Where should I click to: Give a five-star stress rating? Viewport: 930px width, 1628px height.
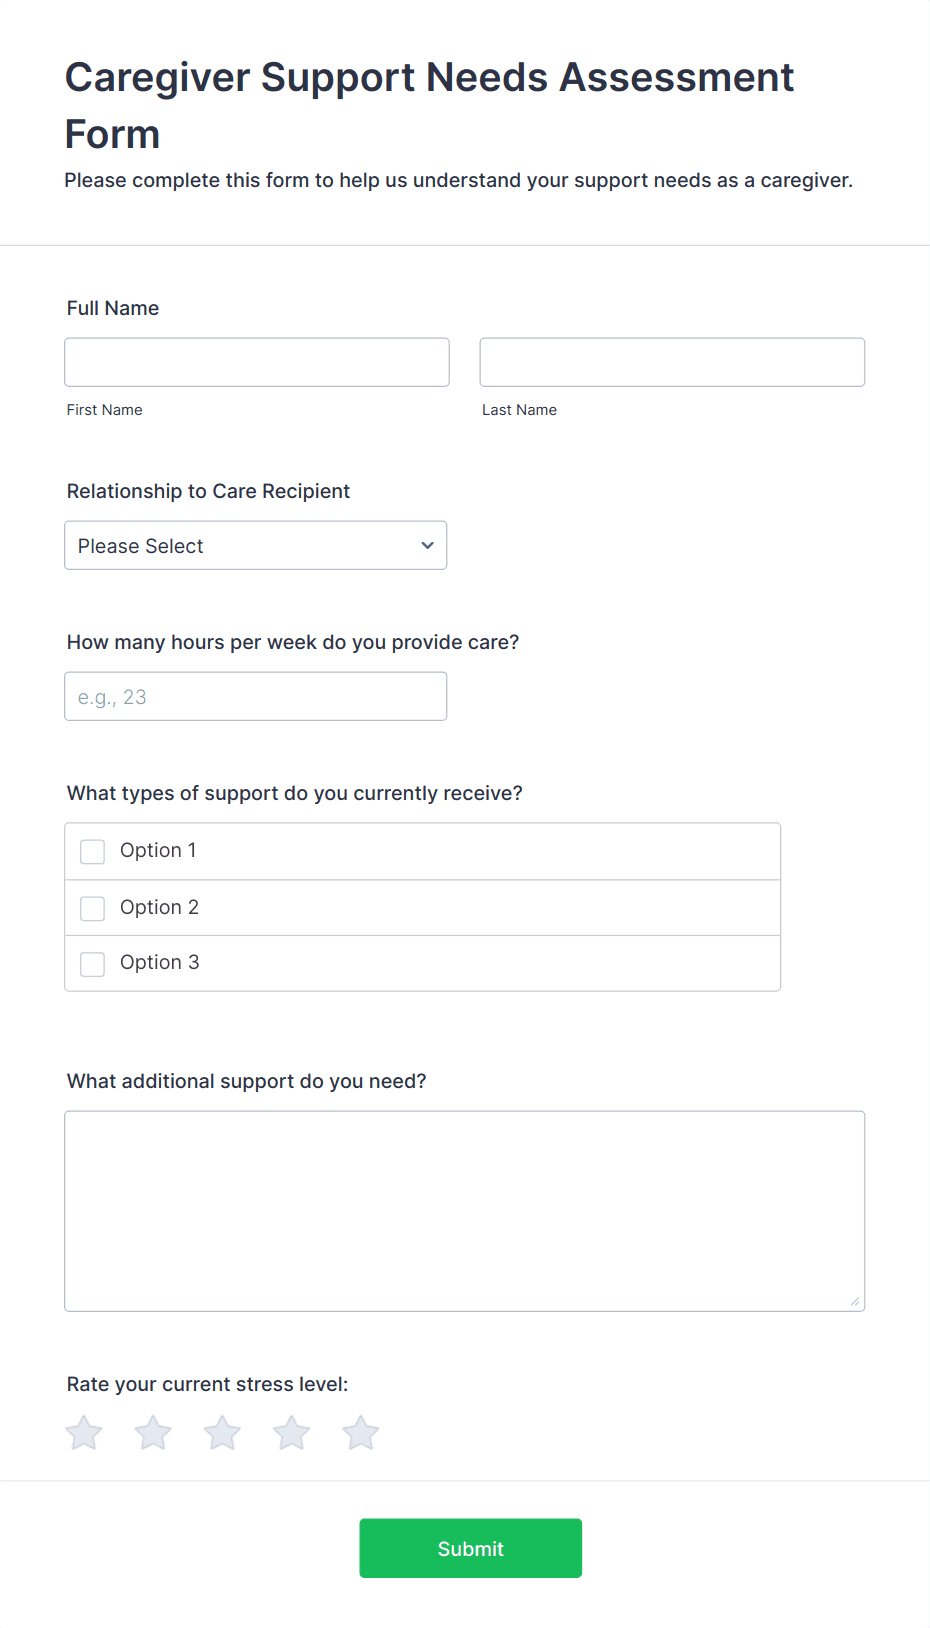360,1433
